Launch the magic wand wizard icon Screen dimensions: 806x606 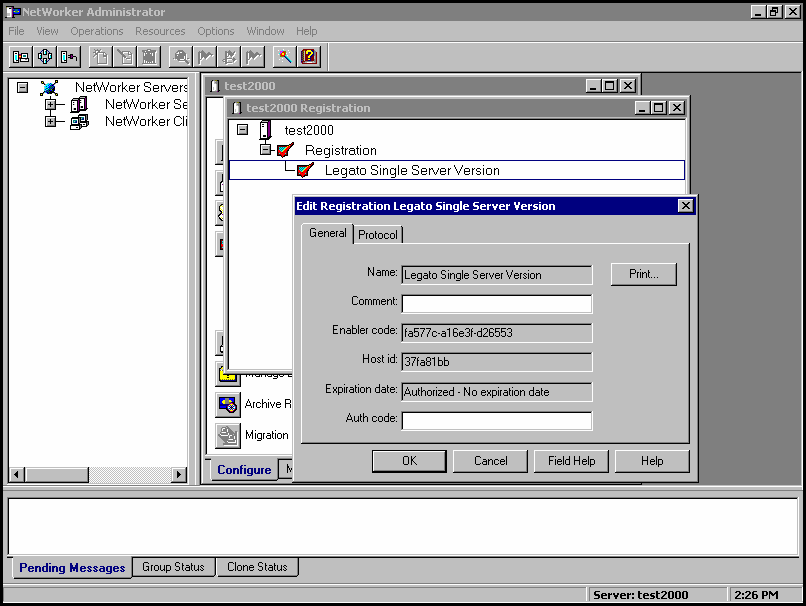click(285, 57)
